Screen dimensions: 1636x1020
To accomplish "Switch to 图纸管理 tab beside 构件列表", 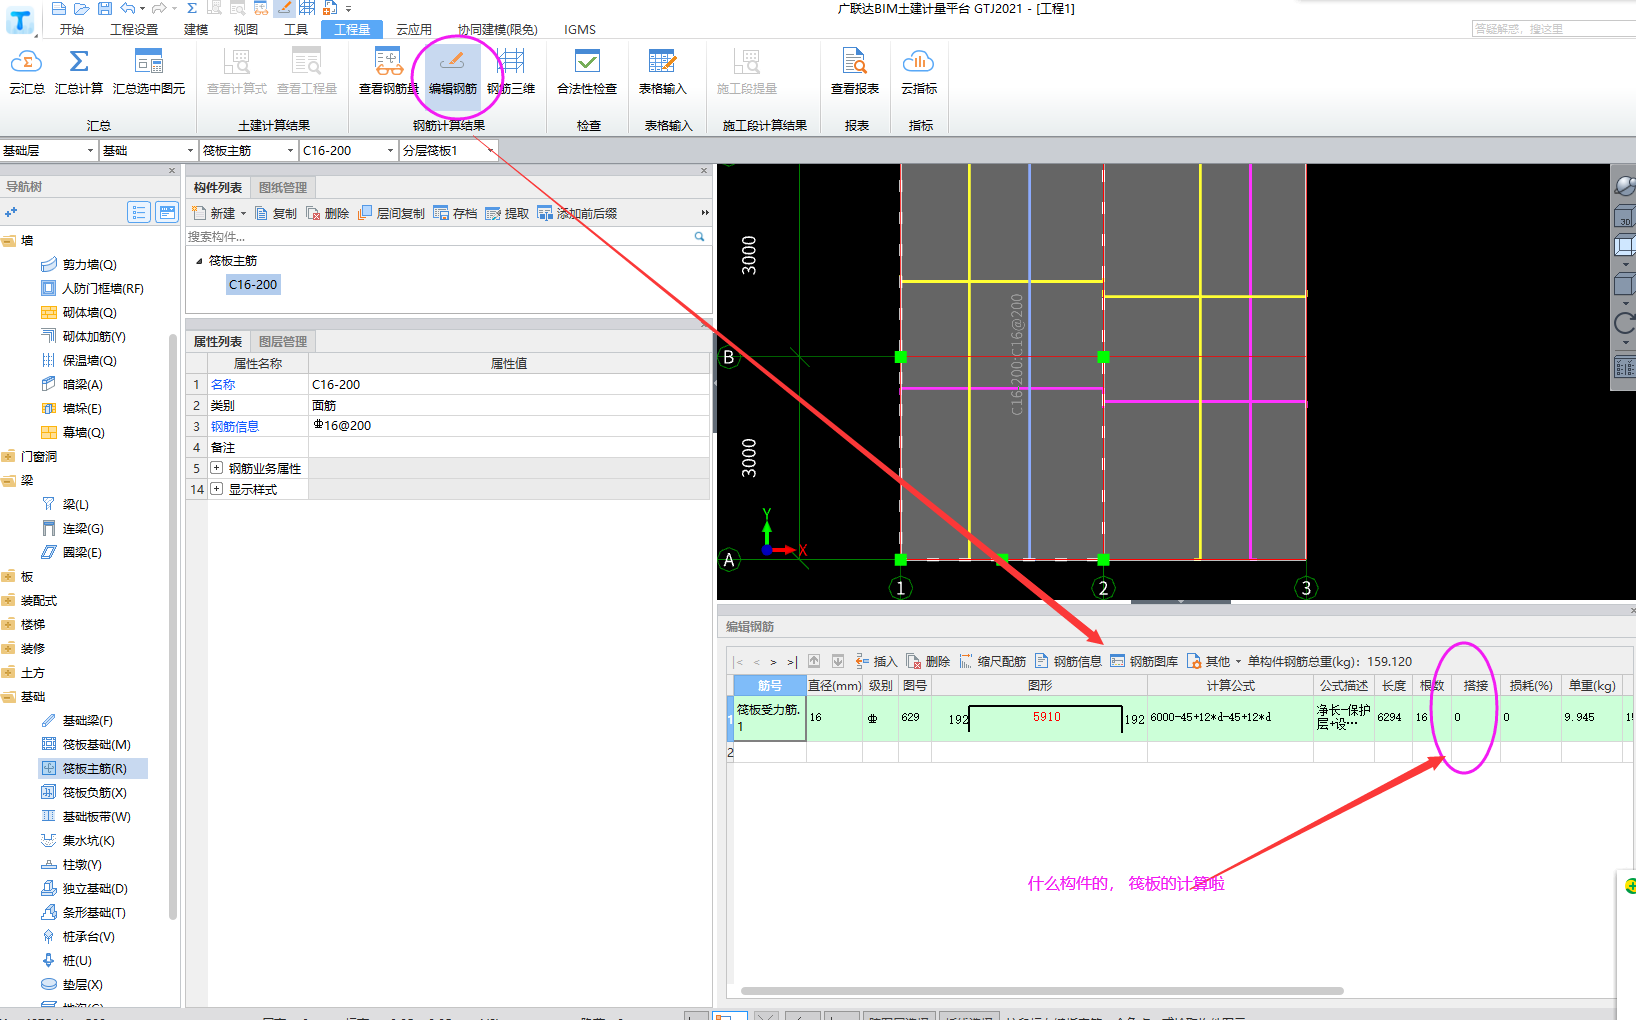I will pyautogui.click(x=283, y=187).
